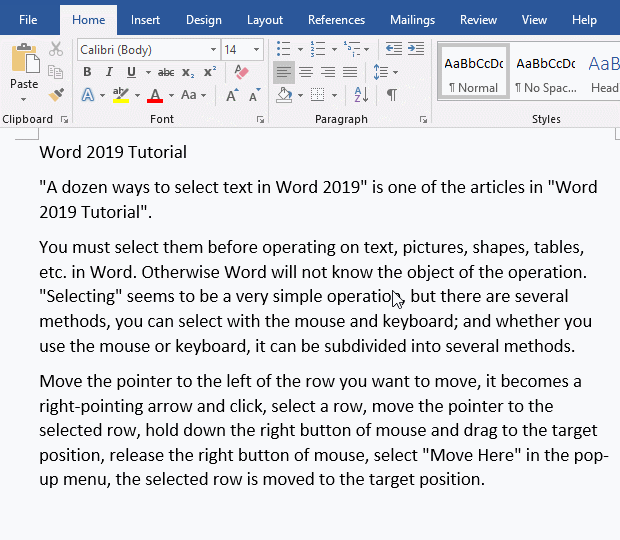Screen dimensions: 620x540
Task: Apply the No Spacing style
Action: 546,72
